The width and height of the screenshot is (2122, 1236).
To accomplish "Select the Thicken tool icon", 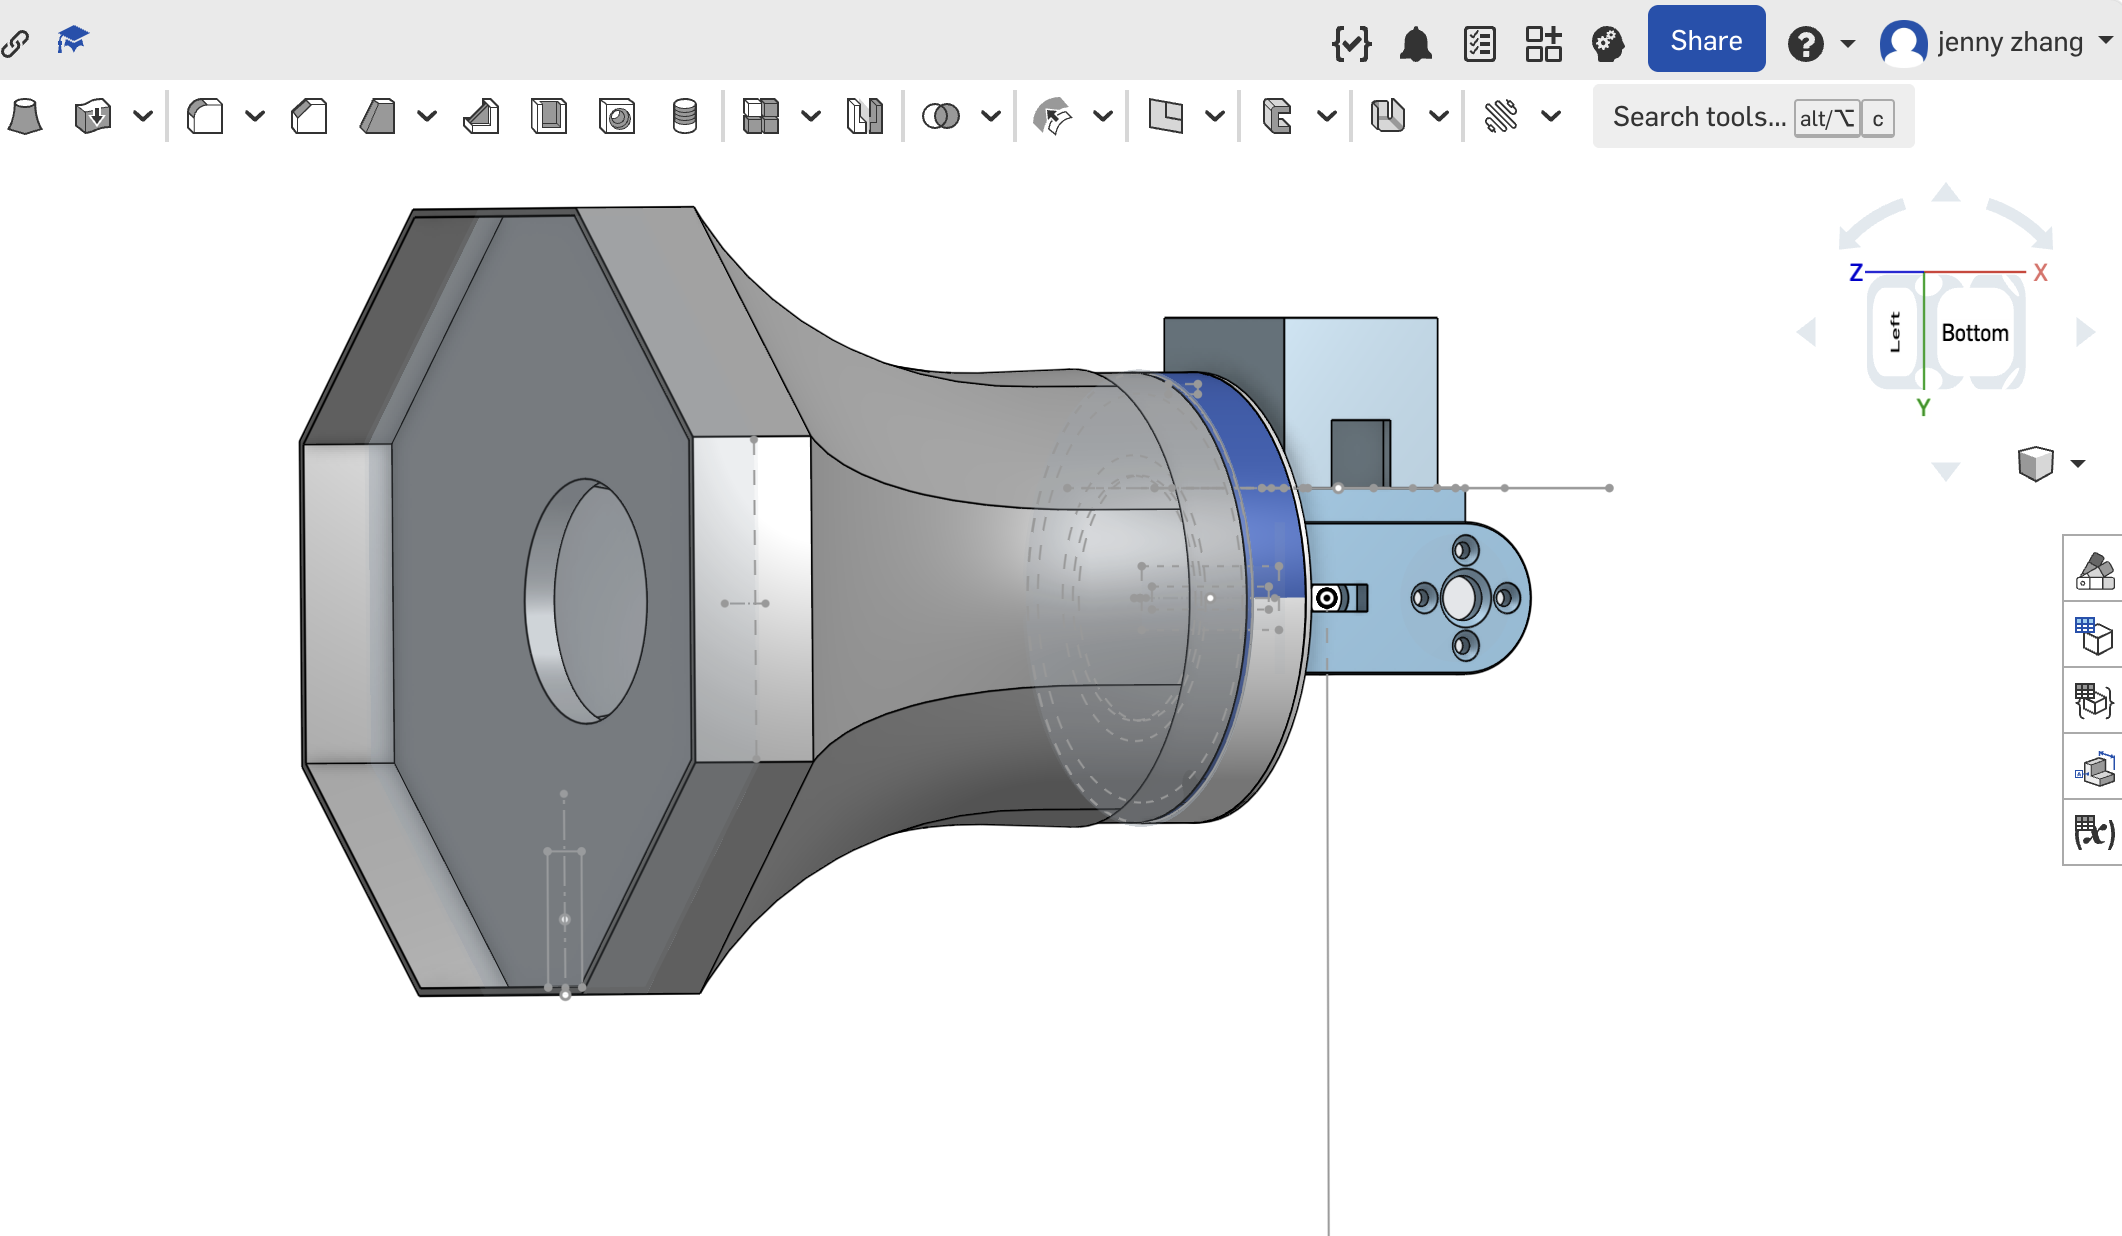I will (93, 117).
